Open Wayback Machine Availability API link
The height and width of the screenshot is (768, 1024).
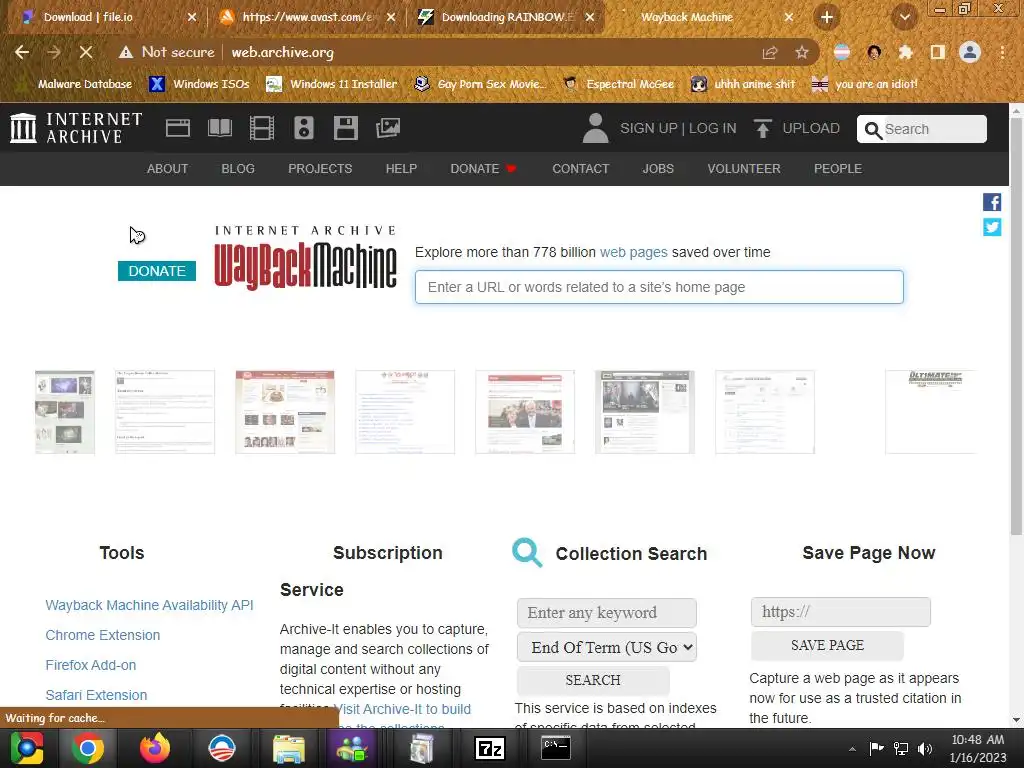coord(150,605)
